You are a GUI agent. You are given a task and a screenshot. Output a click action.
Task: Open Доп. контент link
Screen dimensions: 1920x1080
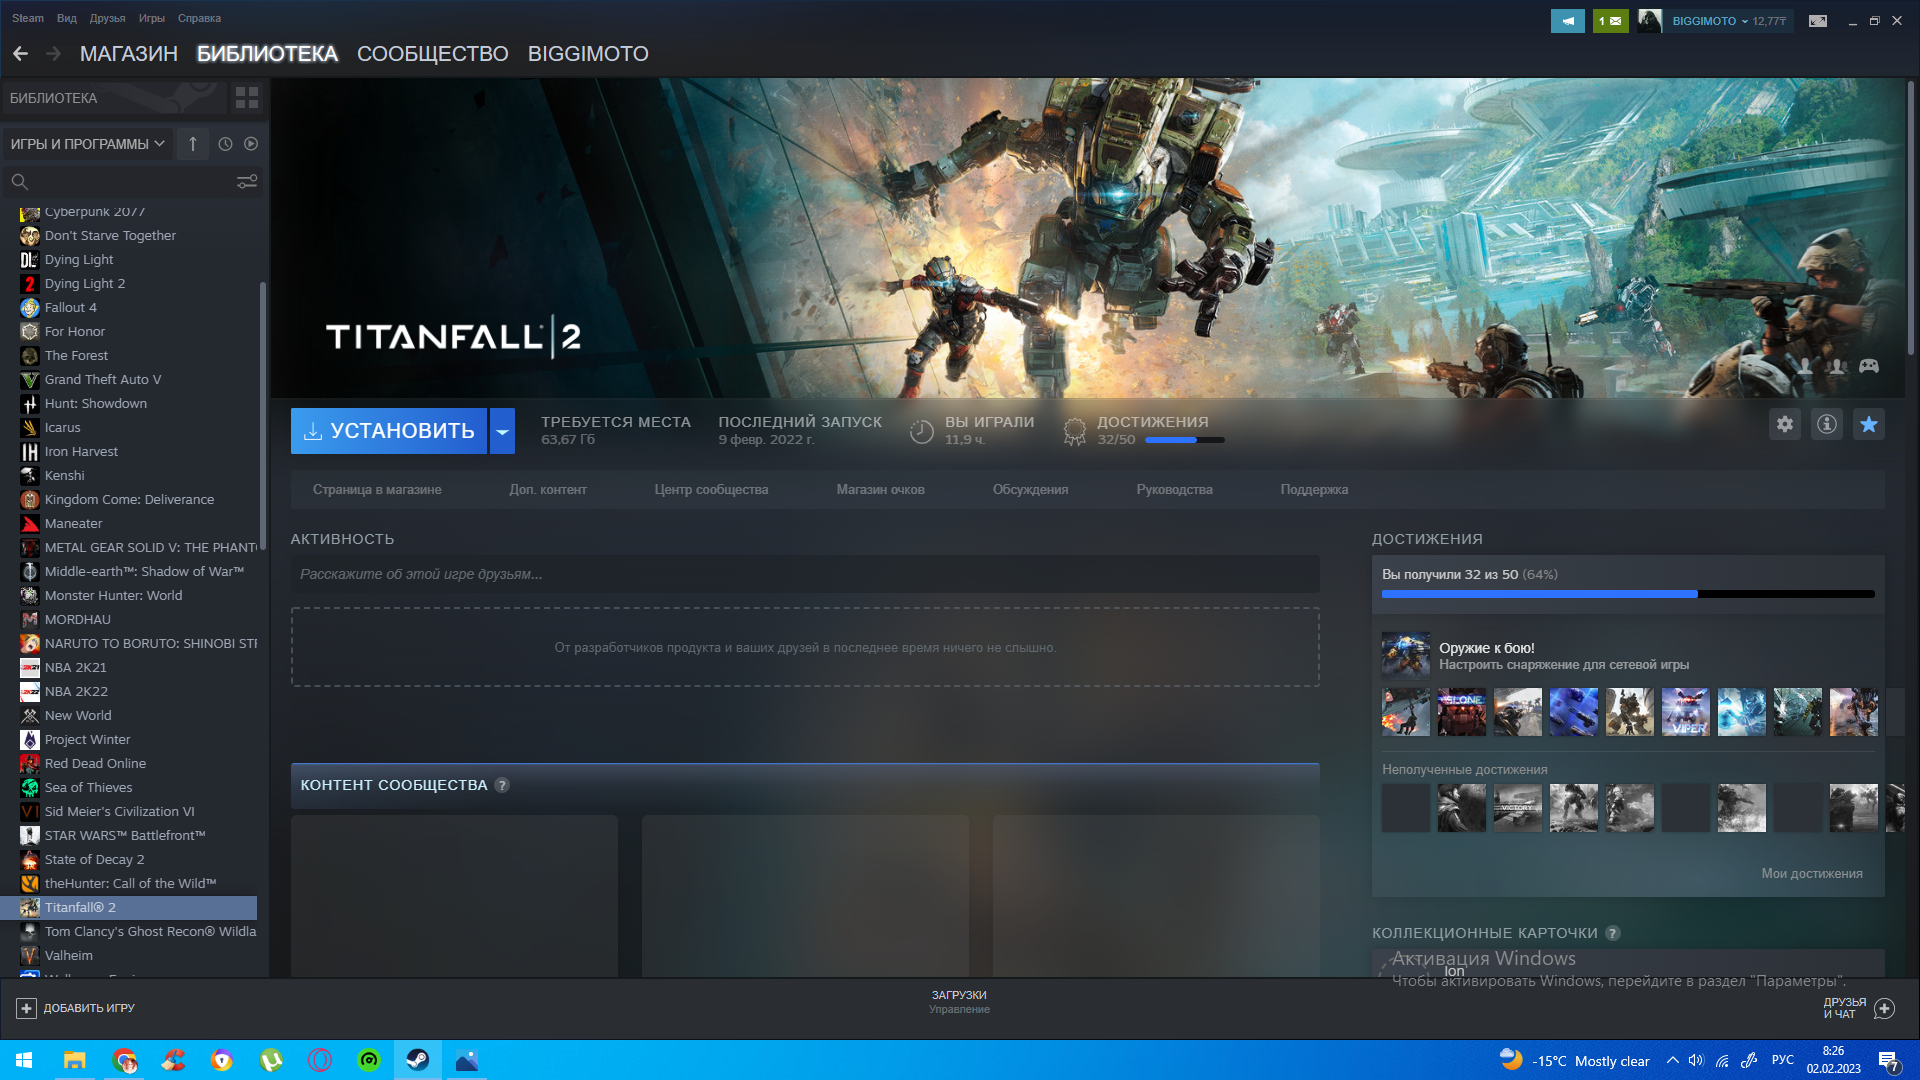point(548,490)
